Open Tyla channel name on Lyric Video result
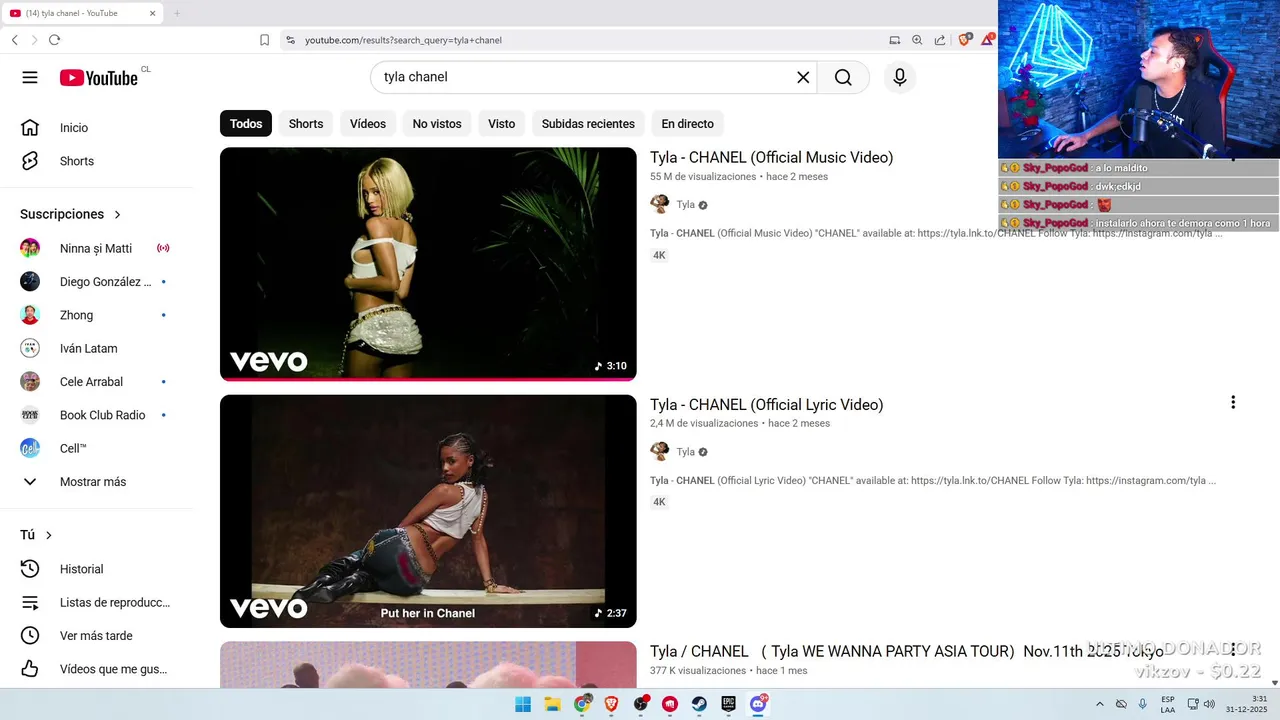The height and width of the screenshot is (720, 1280). point(685,452)
